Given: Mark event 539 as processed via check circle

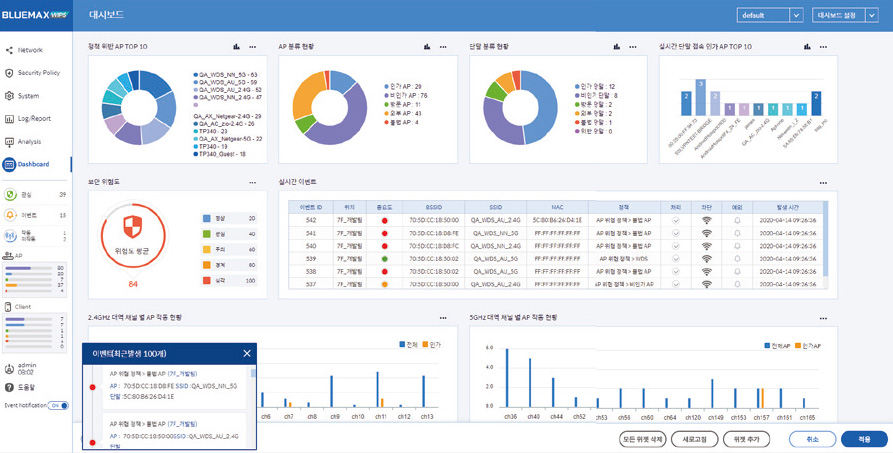Looking at the screenshot, I should point(676,258).
